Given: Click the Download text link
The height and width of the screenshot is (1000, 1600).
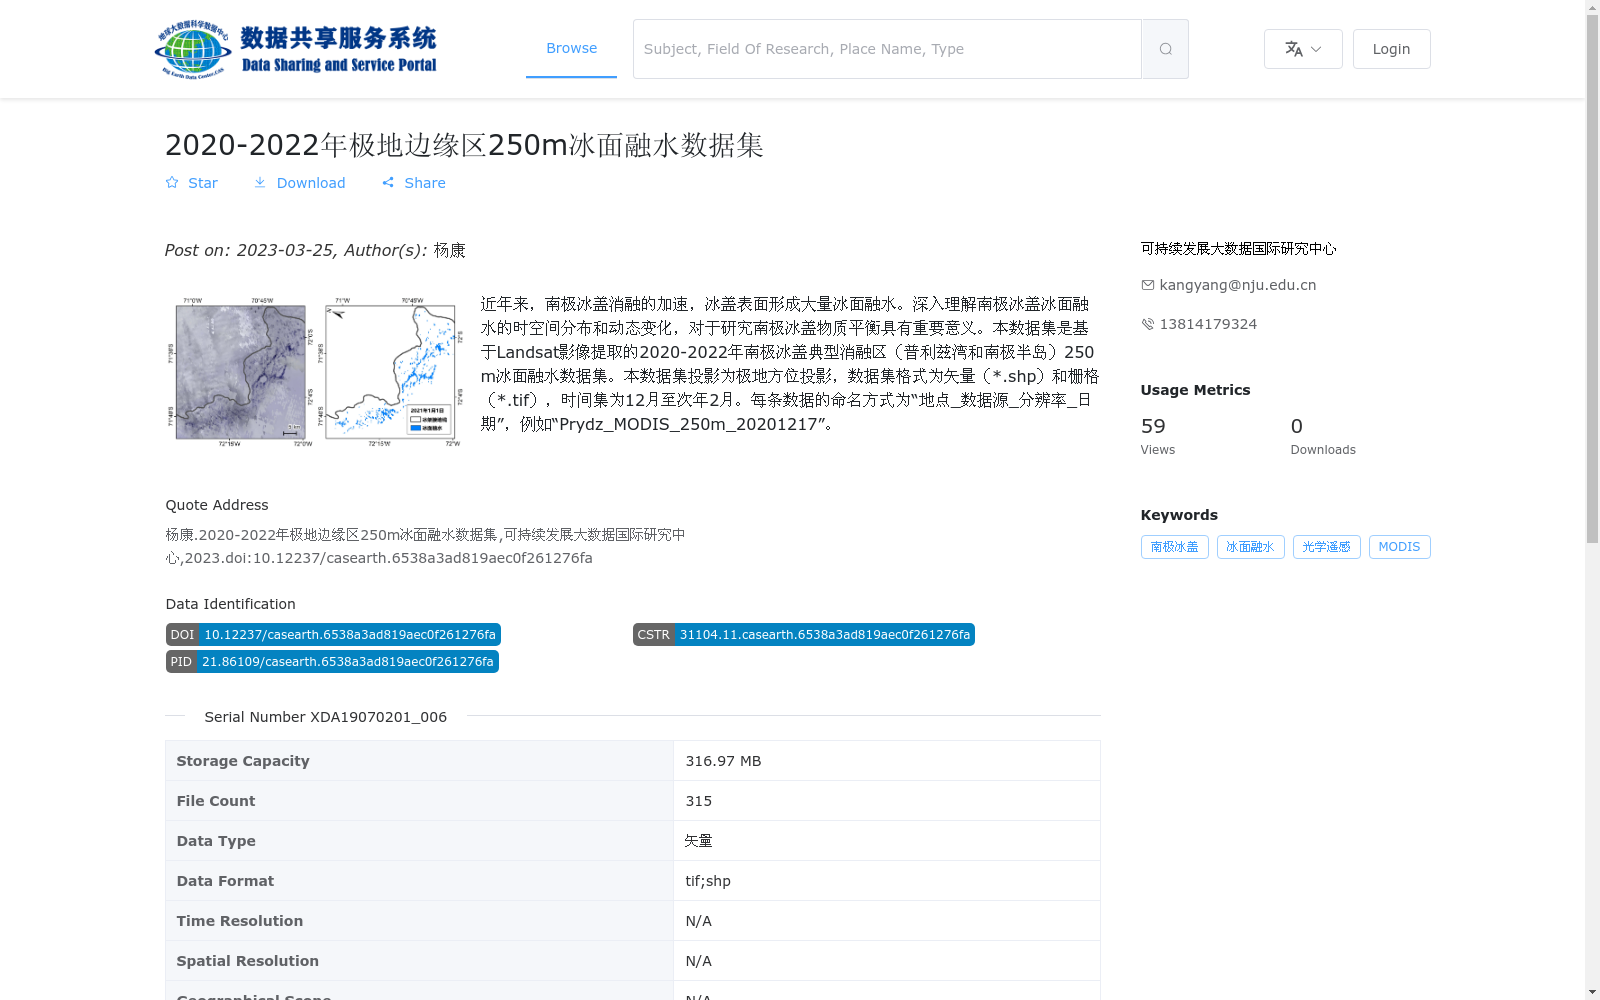Looking at the screenshot, I should coord(311,183).
